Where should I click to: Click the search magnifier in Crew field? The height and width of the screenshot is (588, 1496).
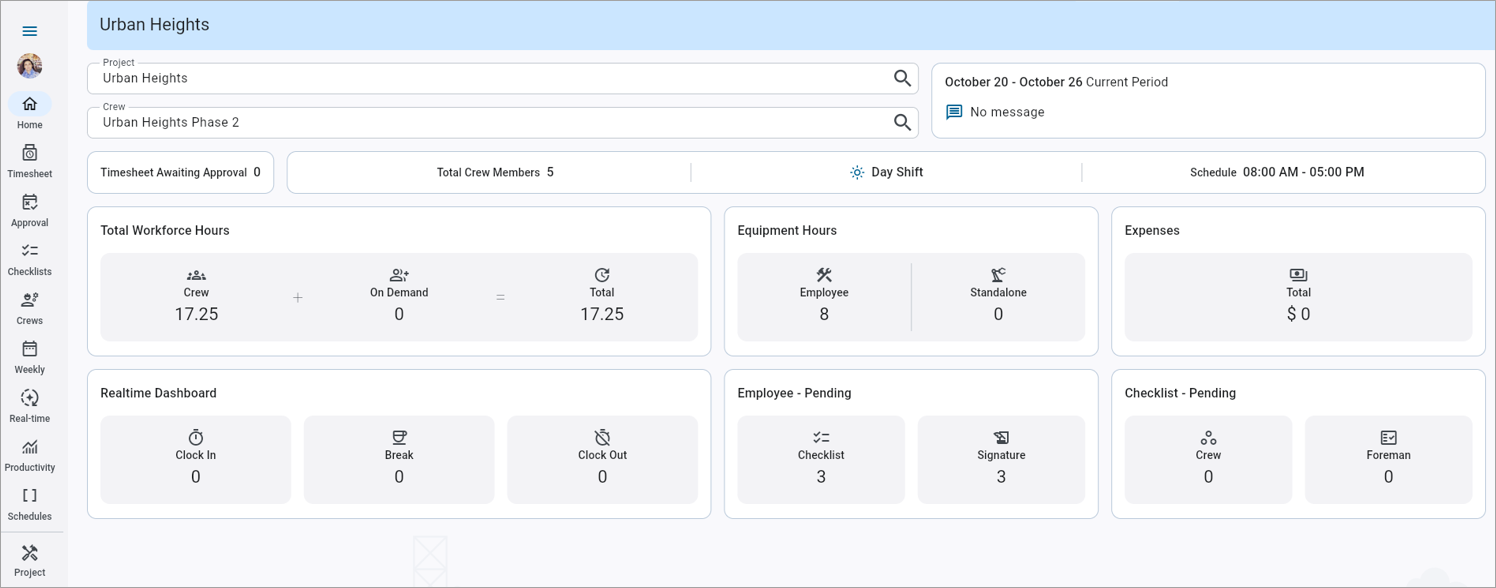tap(903, 121)
